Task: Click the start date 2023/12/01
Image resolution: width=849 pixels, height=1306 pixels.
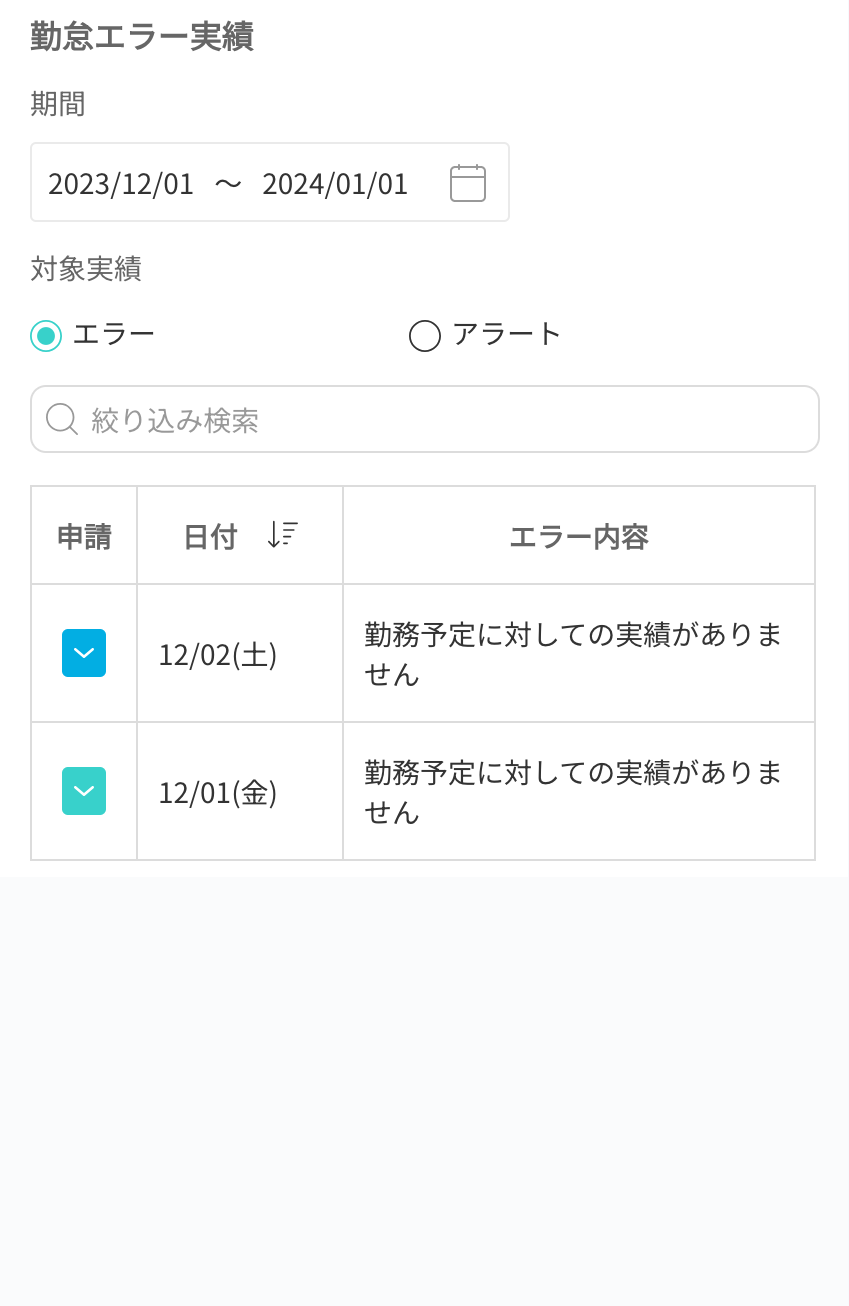Action: coord(121,184)
